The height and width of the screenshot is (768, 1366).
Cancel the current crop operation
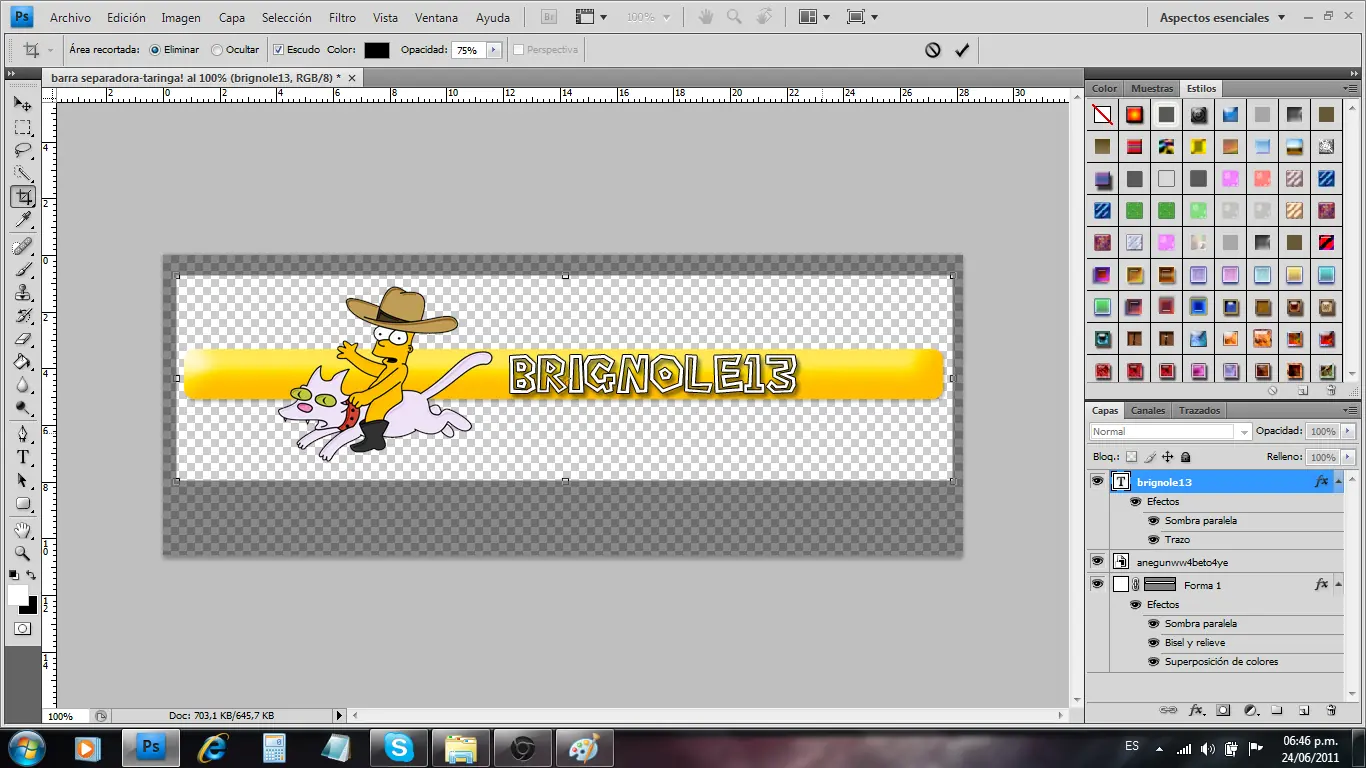click(933, 50)
